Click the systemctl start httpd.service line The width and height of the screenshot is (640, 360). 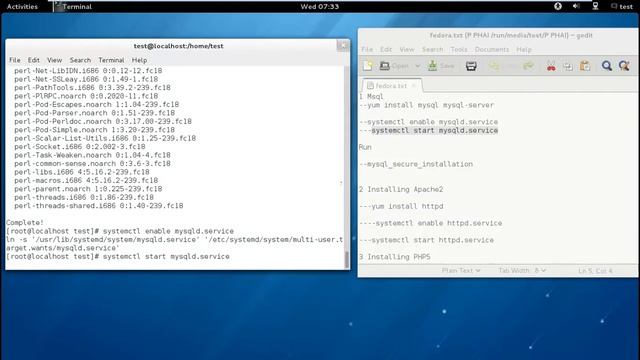pos(427,240)
